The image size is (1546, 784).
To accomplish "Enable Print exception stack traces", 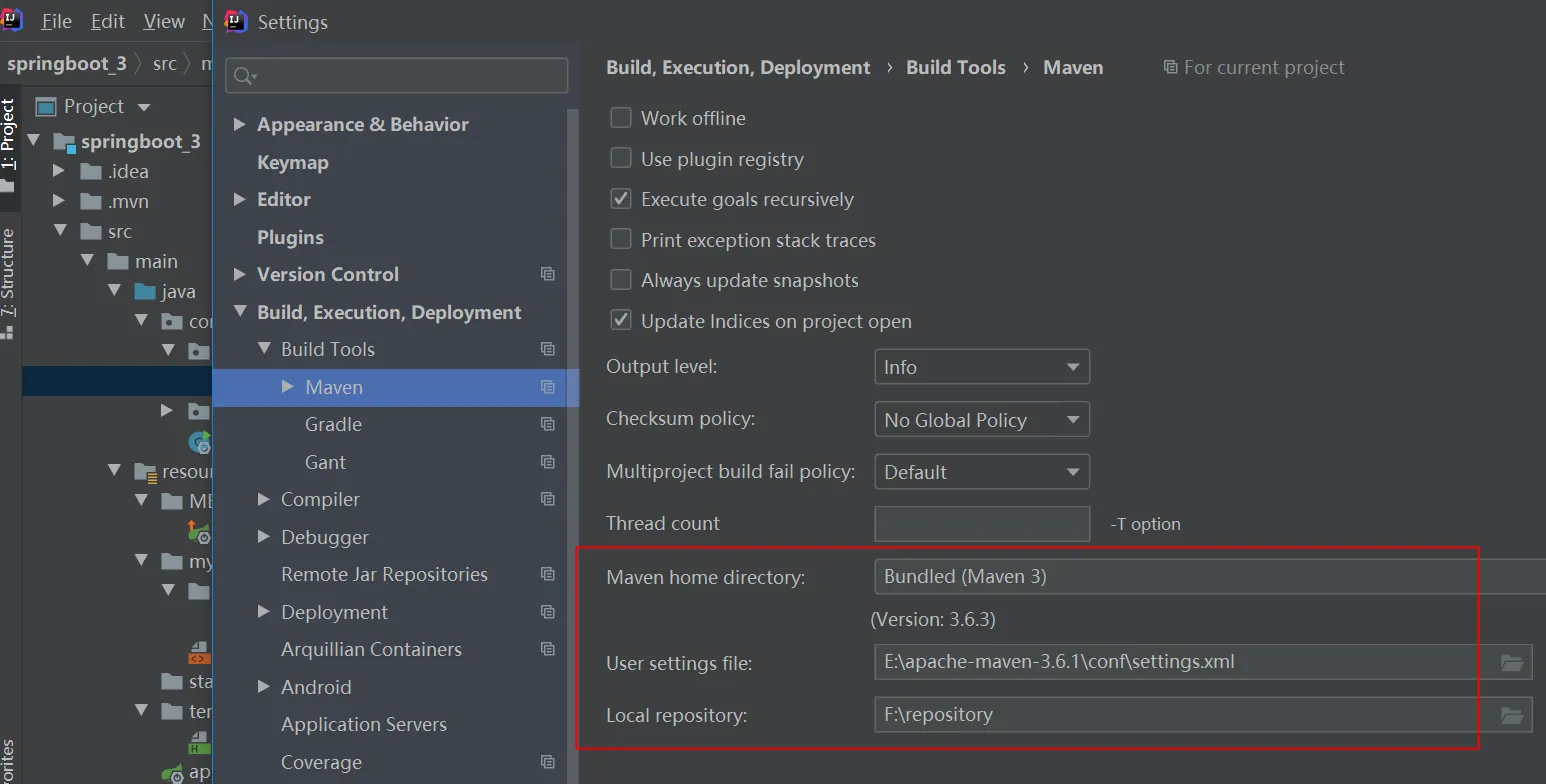I will tap(621, 240).
